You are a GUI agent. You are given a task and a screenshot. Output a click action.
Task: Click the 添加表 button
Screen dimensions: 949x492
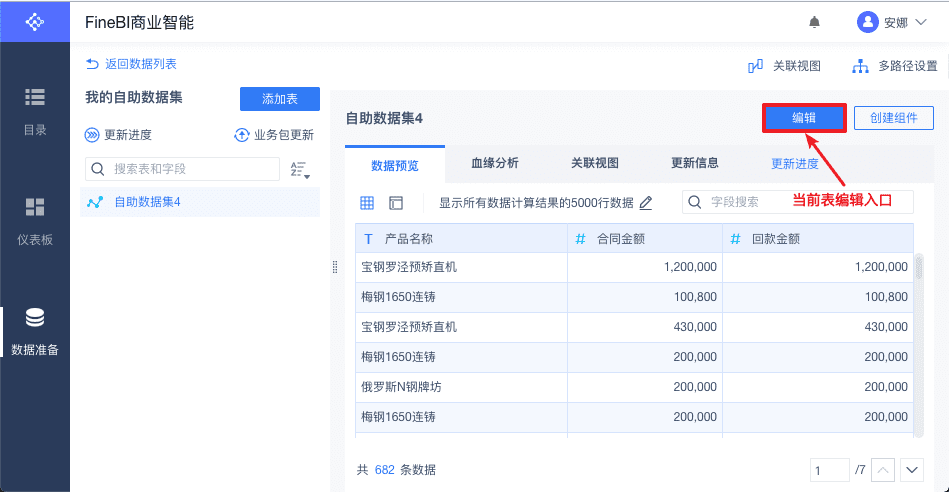pyautogui.click(x=280, y=99)
